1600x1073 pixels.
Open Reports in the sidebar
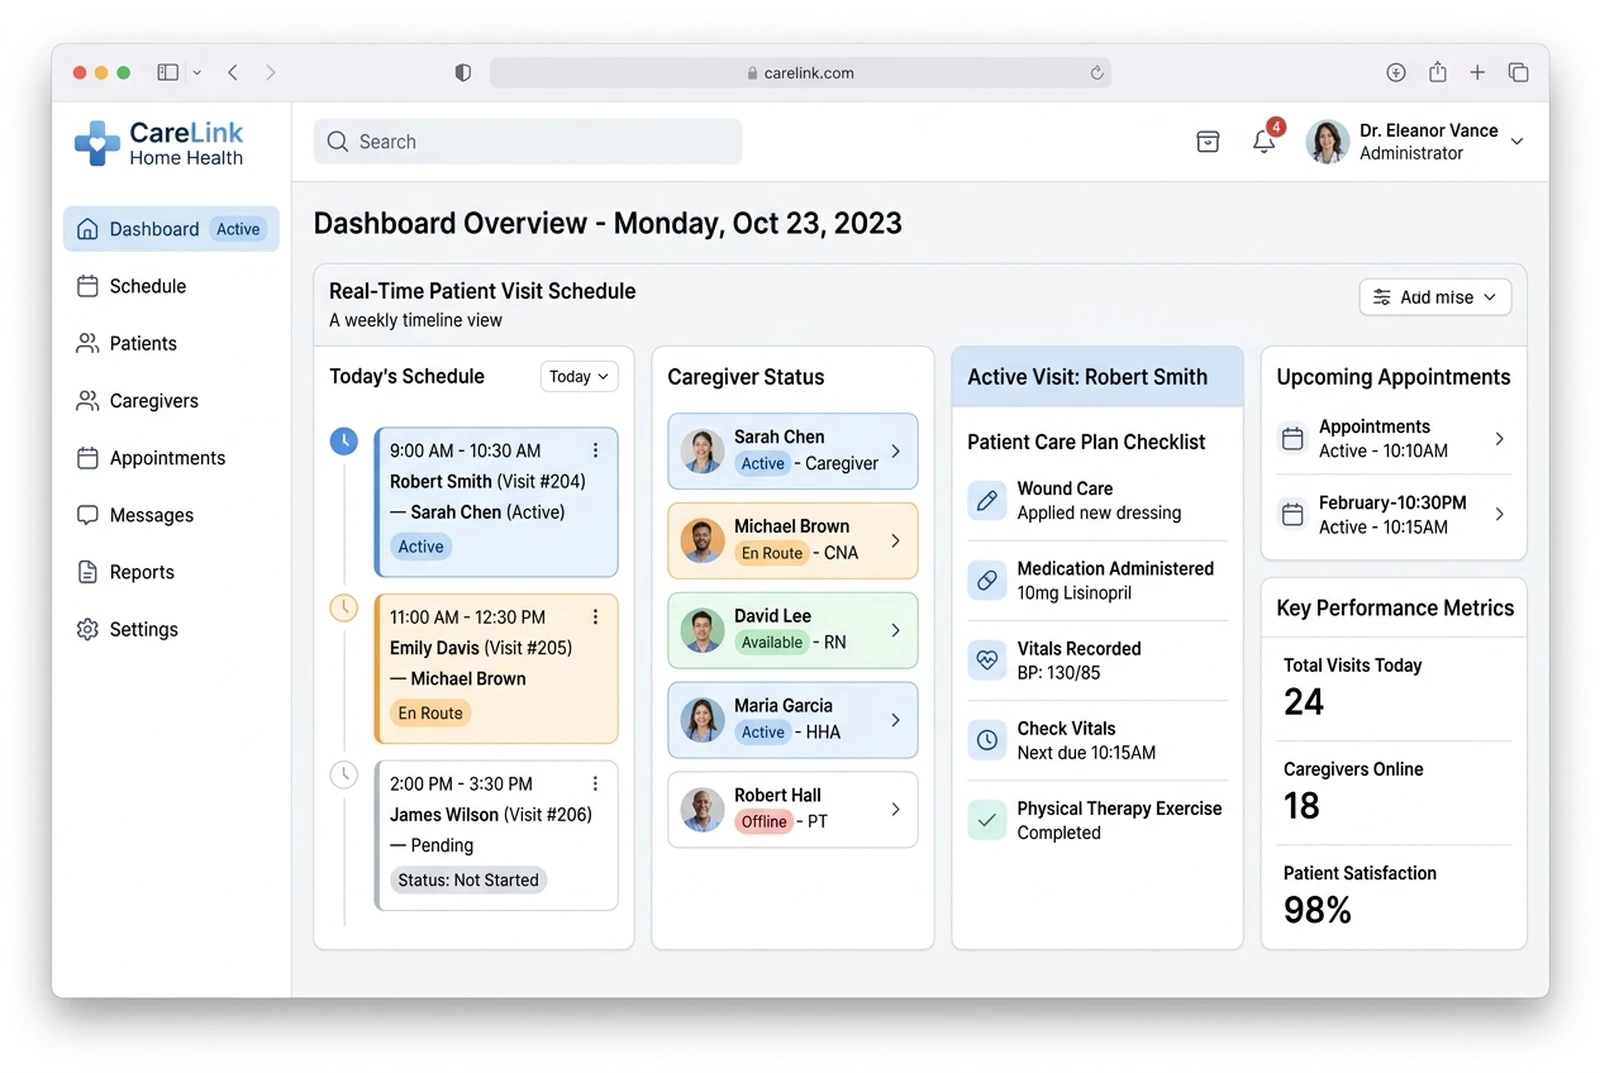pyautogui.click(x=170, y=572)
